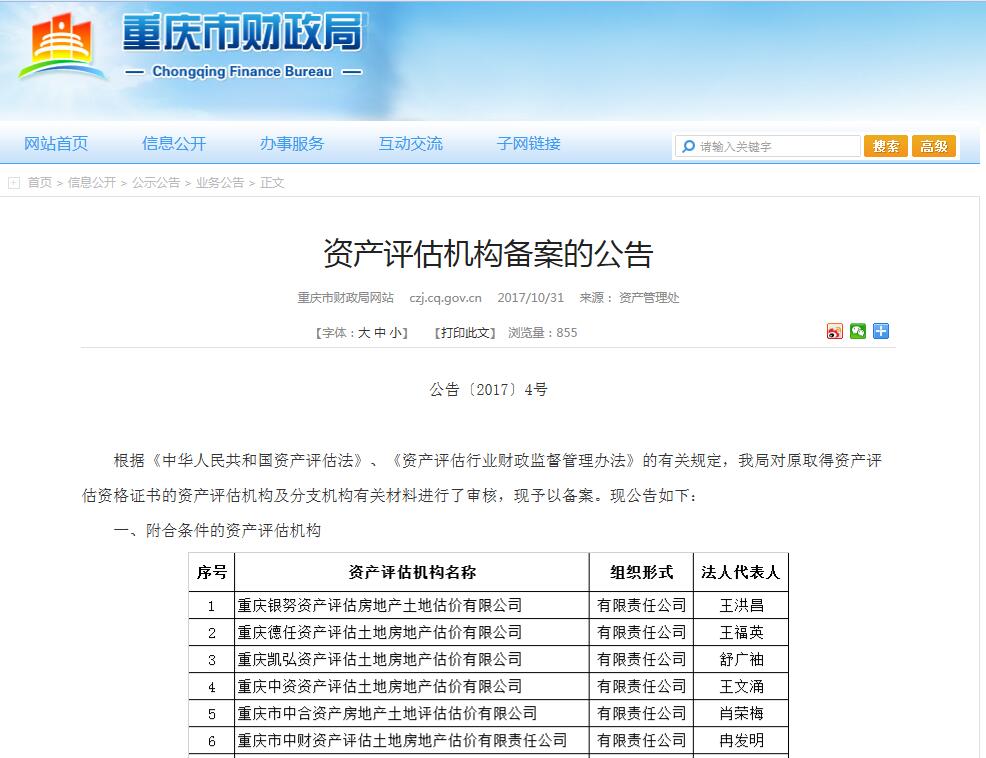
Task: Click the 重庆市财政局 header title text
Action: click(x=244, y=32)
